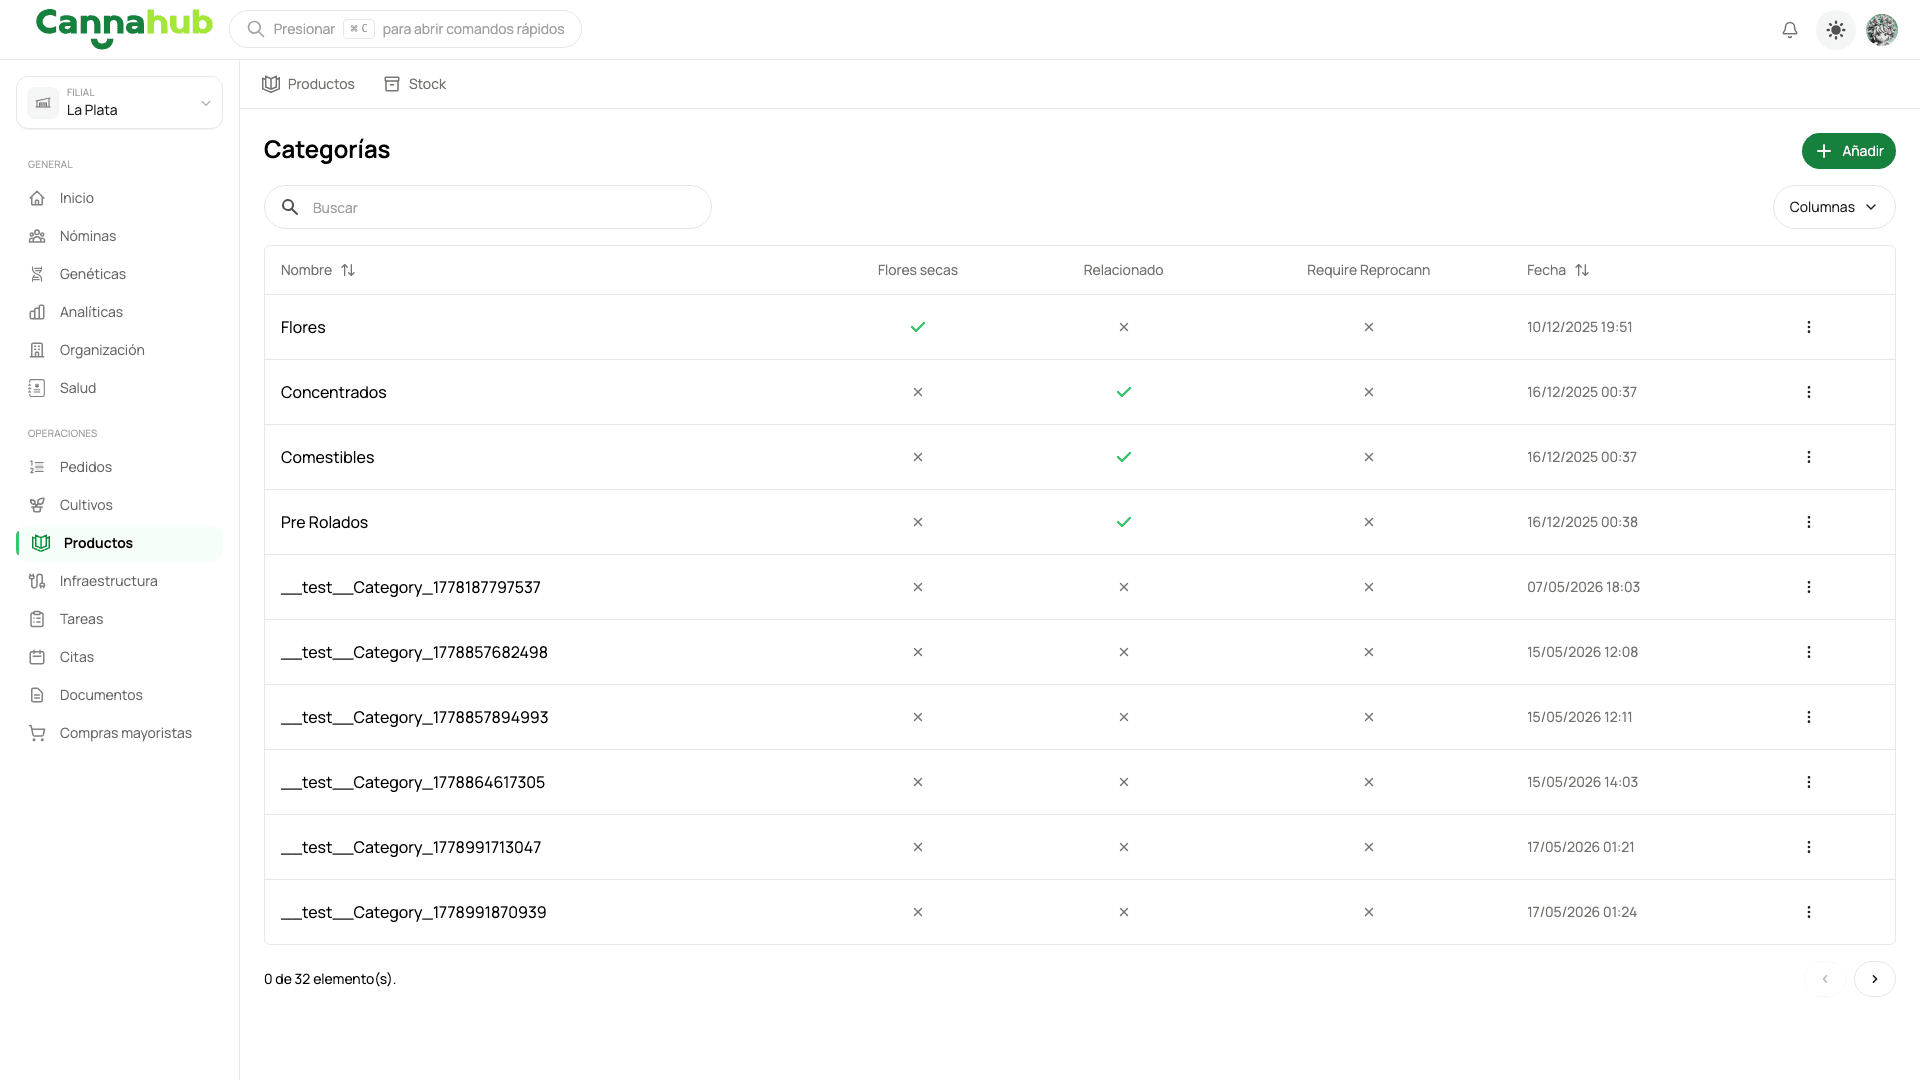
Task: Click the Compras mayoristas cart icon
Action: (37, 733)
